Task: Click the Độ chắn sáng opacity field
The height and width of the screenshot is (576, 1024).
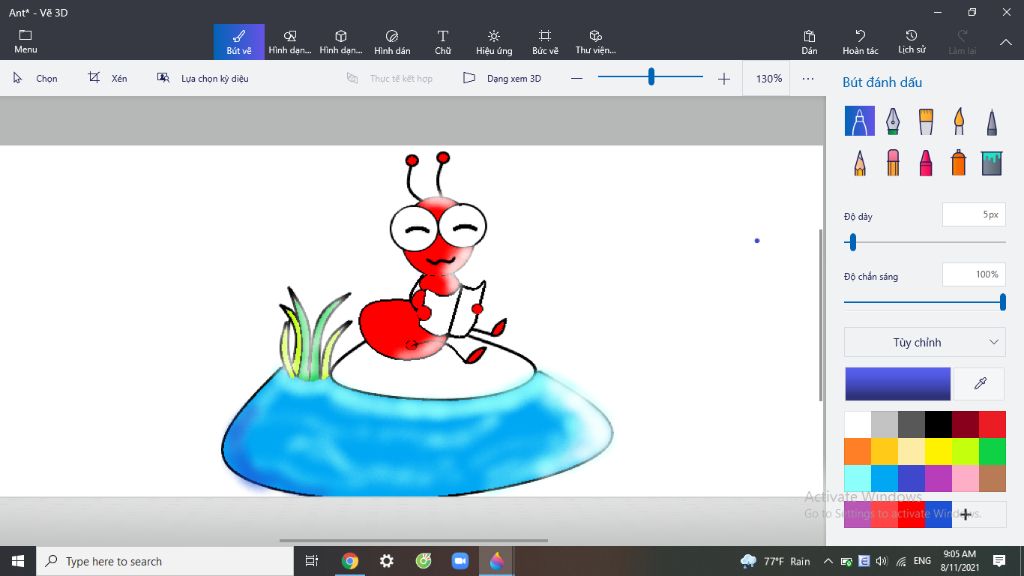Action: click(x=974, y=274)
